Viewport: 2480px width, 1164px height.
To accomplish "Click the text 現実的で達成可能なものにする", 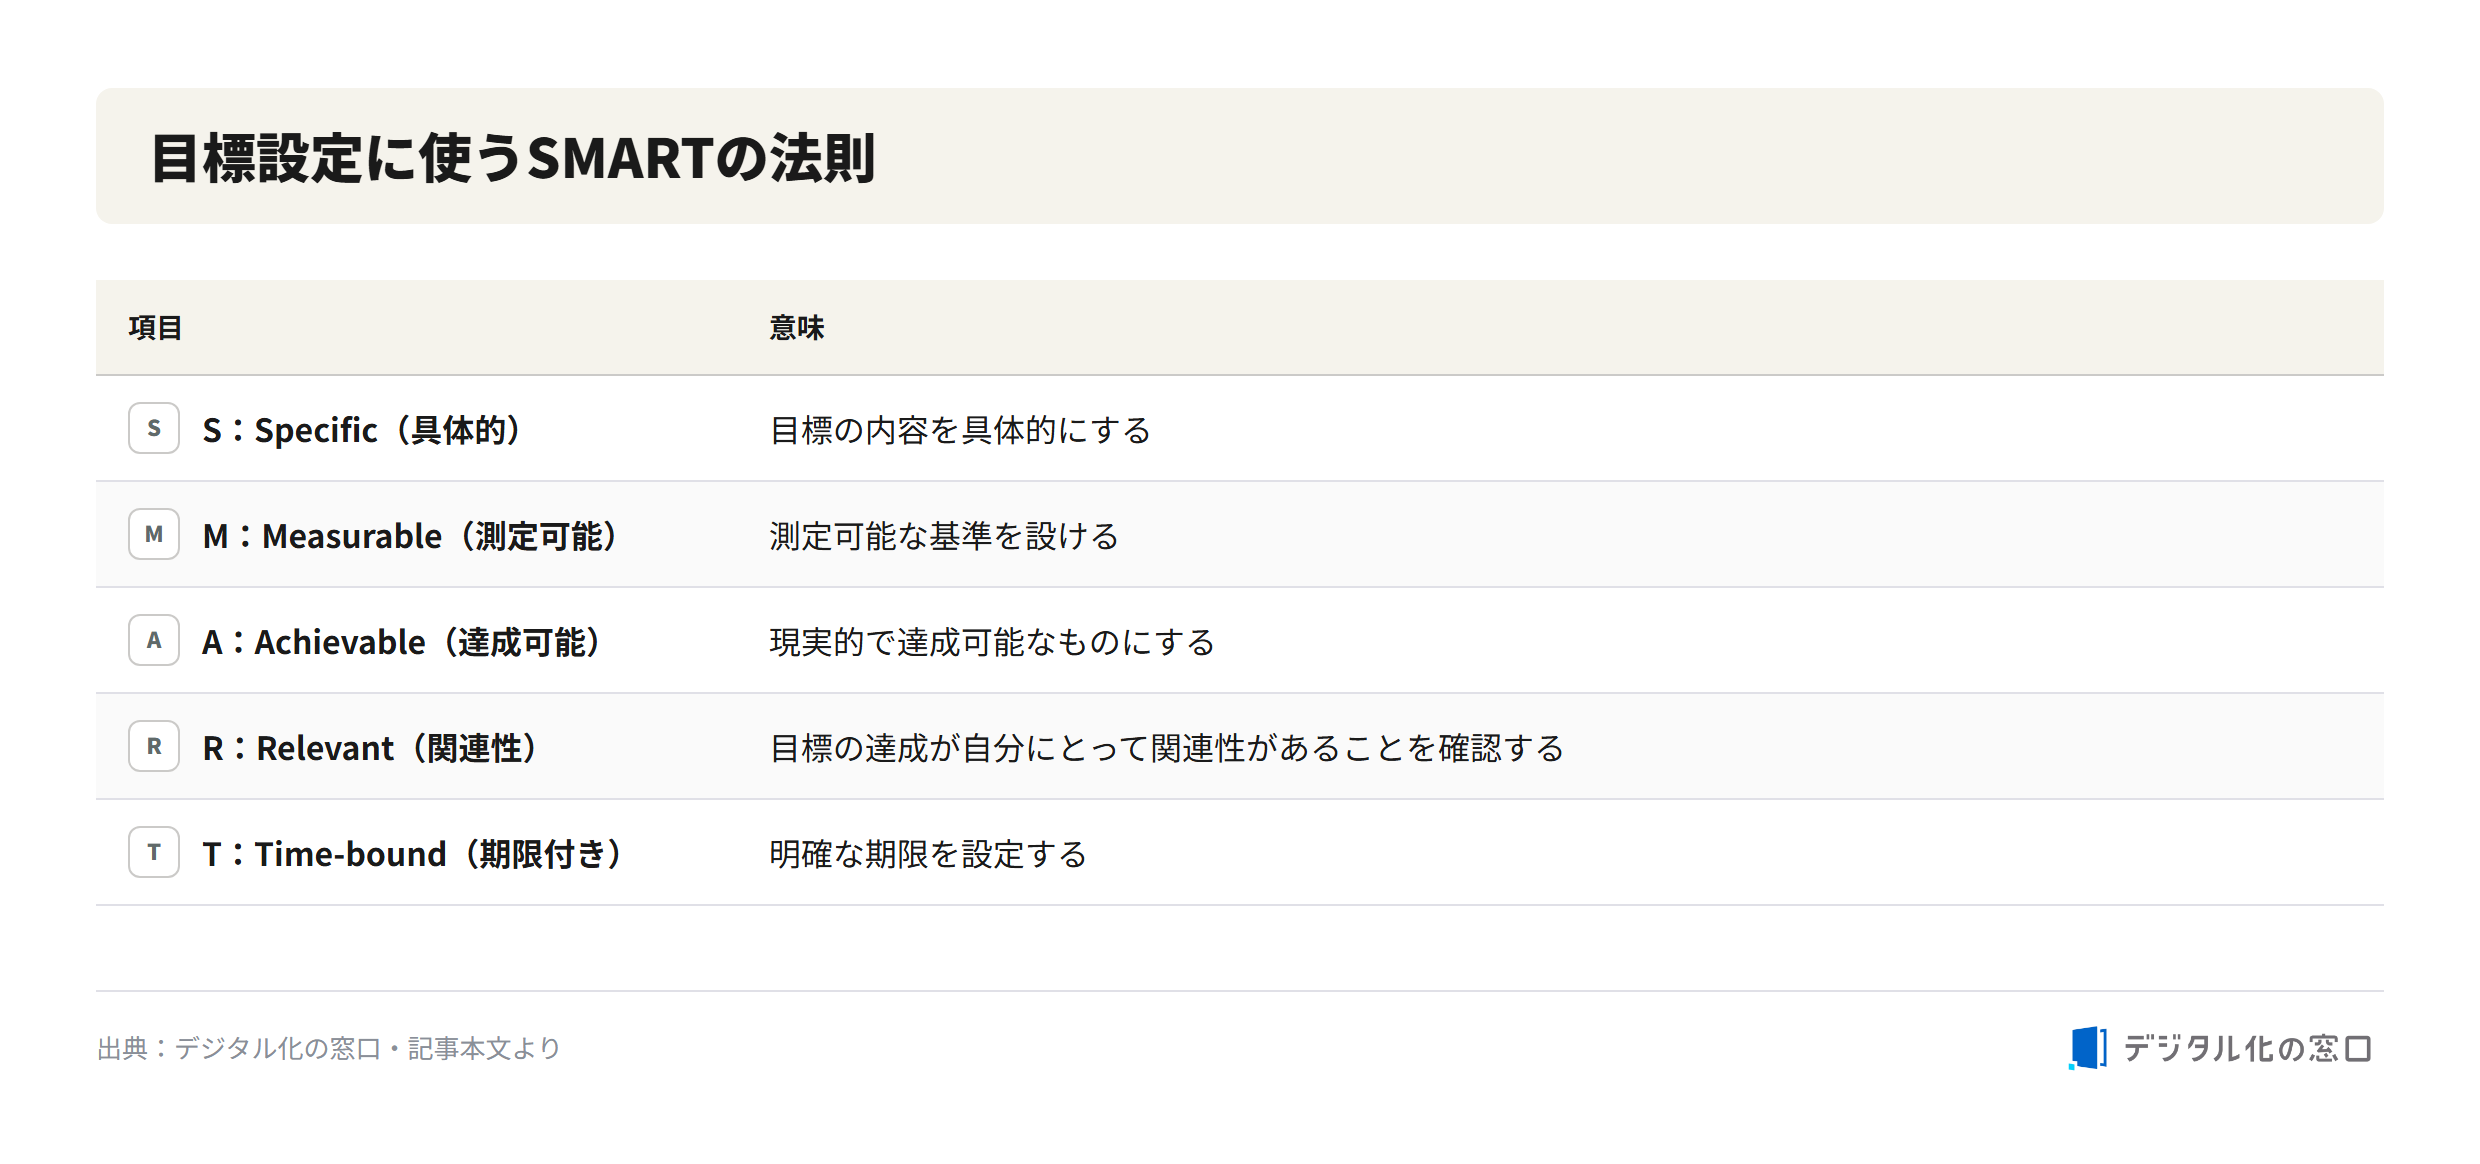I will click(x=992, y=642).
